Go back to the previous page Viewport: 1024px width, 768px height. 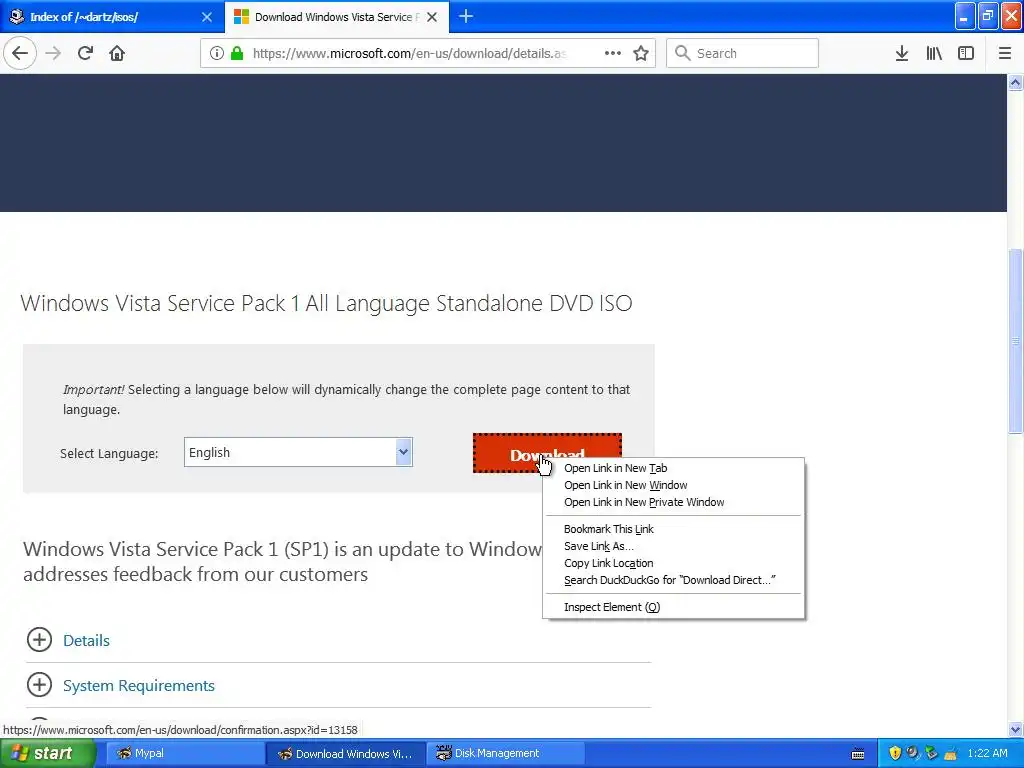20,53
